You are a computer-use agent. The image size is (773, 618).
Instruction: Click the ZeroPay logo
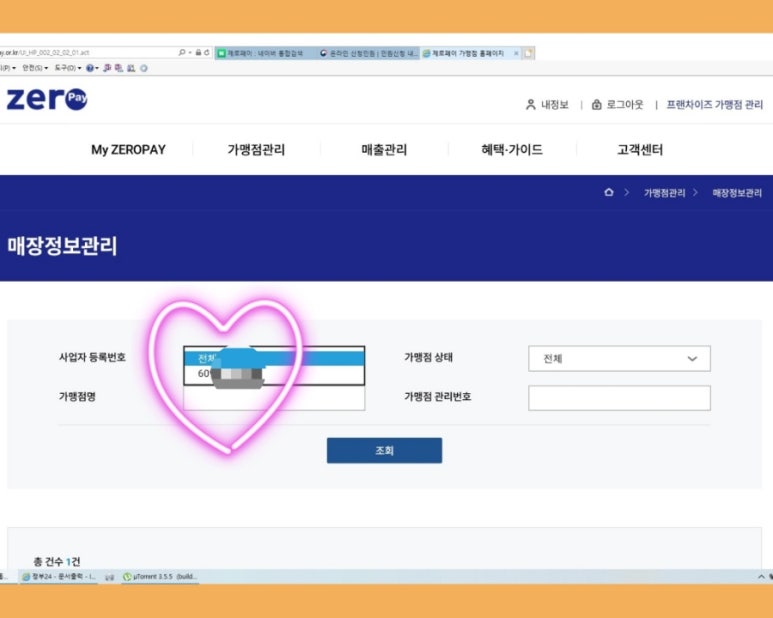point(47,99)
